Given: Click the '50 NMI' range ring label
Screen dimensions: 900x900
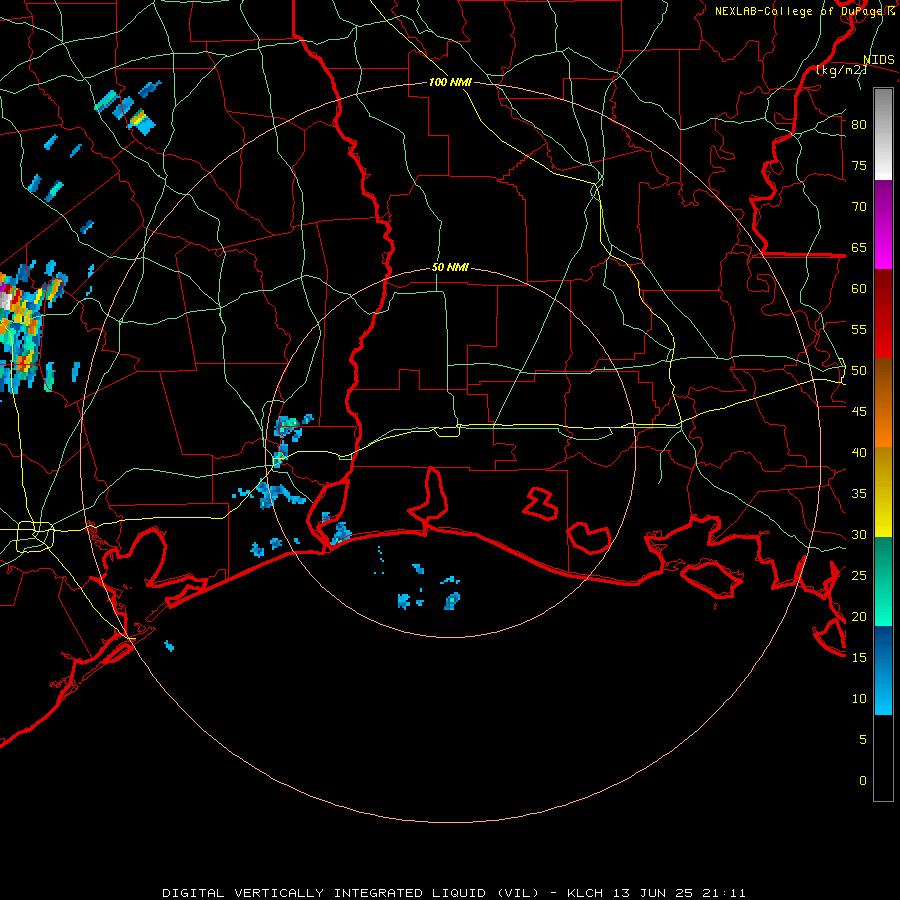Looking at the screenshot, I should coord(450,267).
